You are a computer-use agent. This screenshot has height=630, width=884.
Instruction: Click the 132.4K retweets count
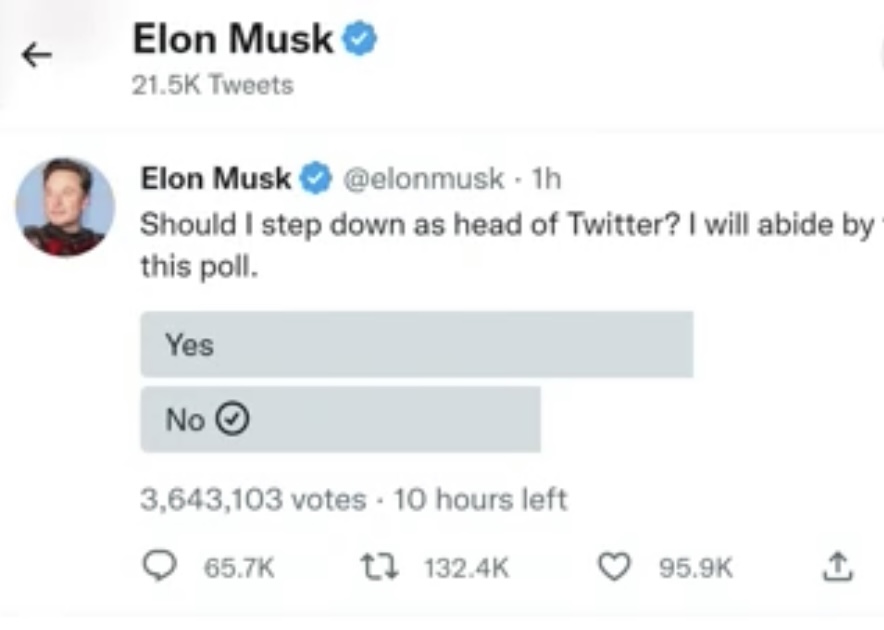pyautogui.click(x=466, y=568)
